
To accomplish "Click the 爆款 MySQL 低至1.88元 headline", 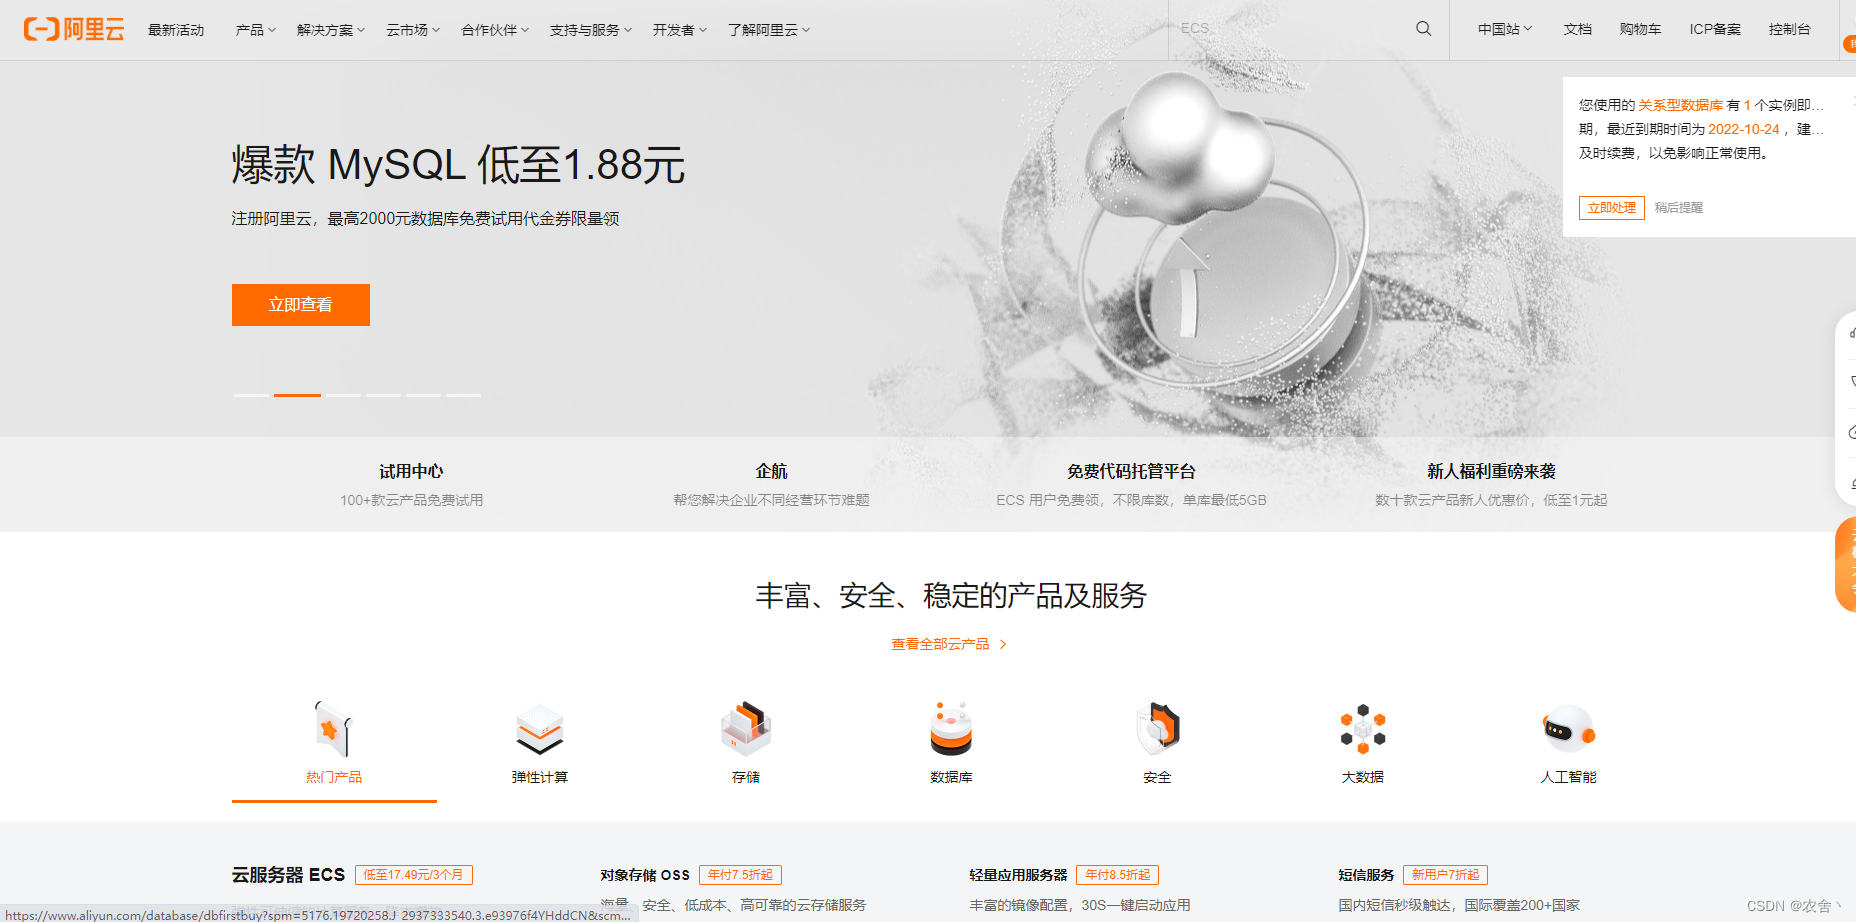I will click(458, 165).
